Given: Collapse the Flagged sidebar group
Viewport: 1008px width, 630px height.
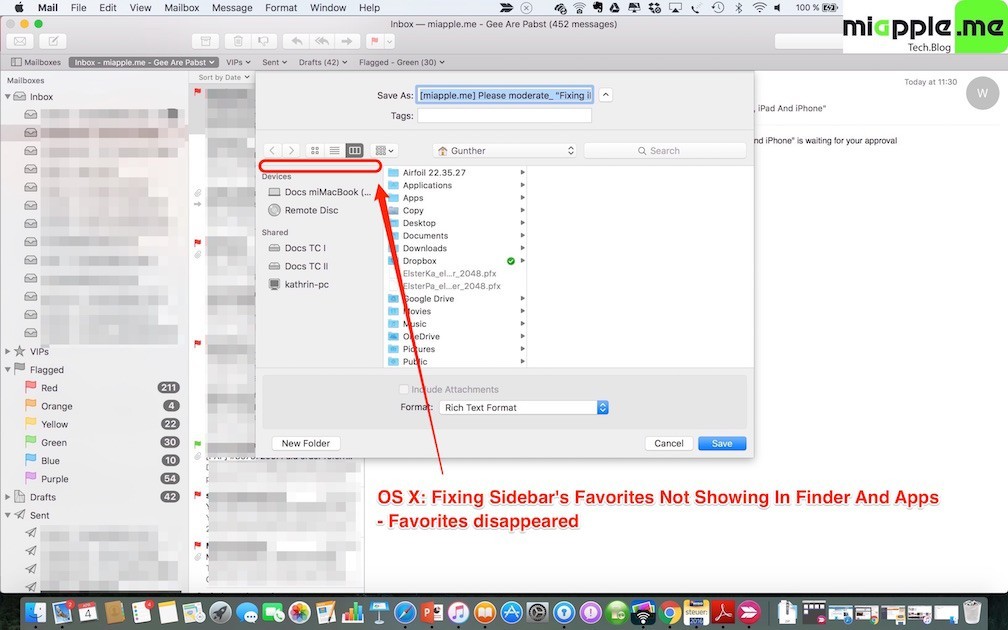Looking at the screenshot, I should tap(8, 370).
